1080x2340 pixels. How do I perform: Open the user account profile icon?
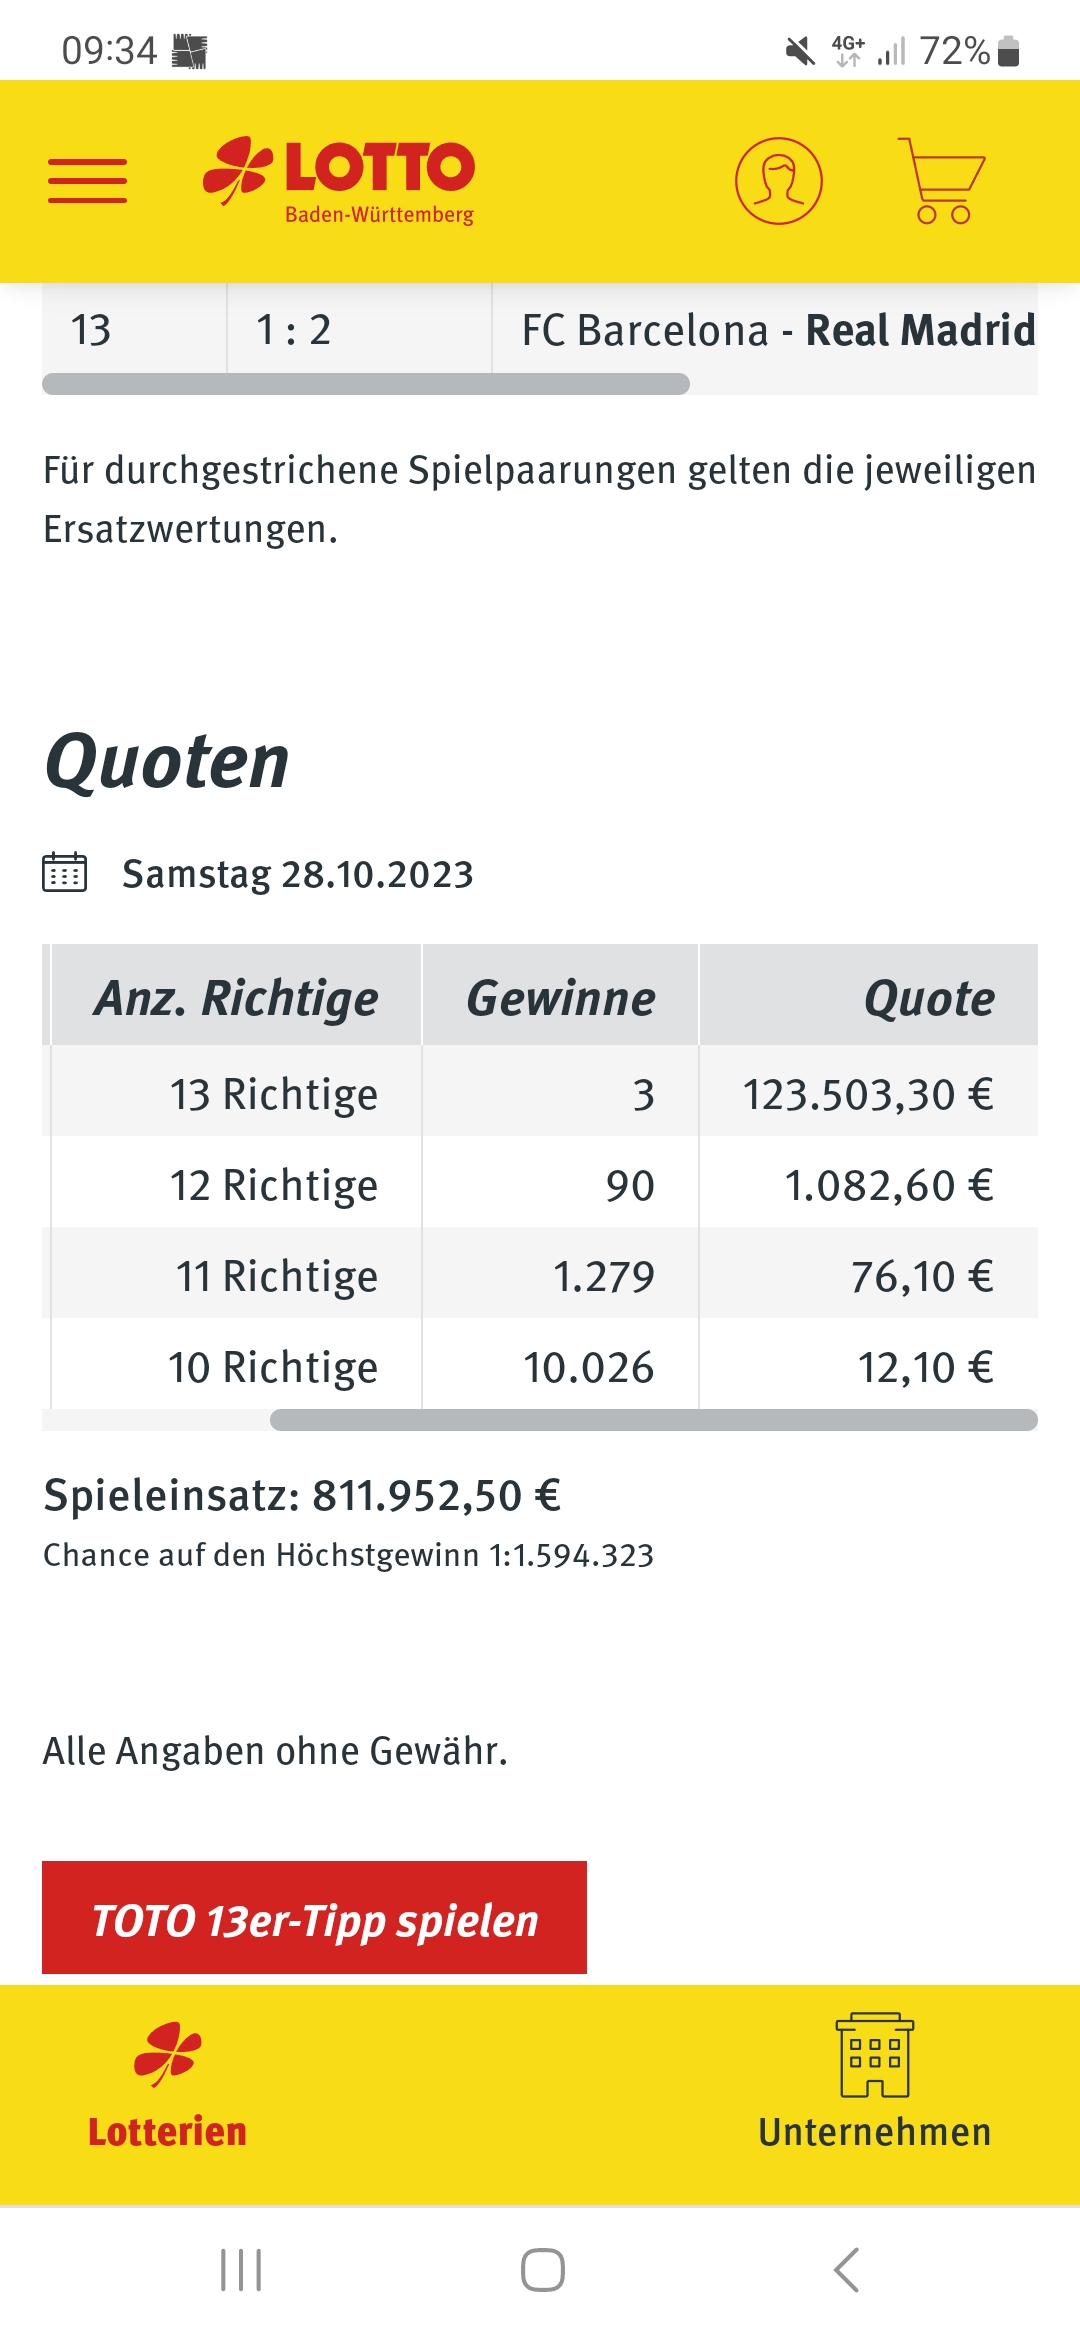pyautogui.click(x=778, y=181)
